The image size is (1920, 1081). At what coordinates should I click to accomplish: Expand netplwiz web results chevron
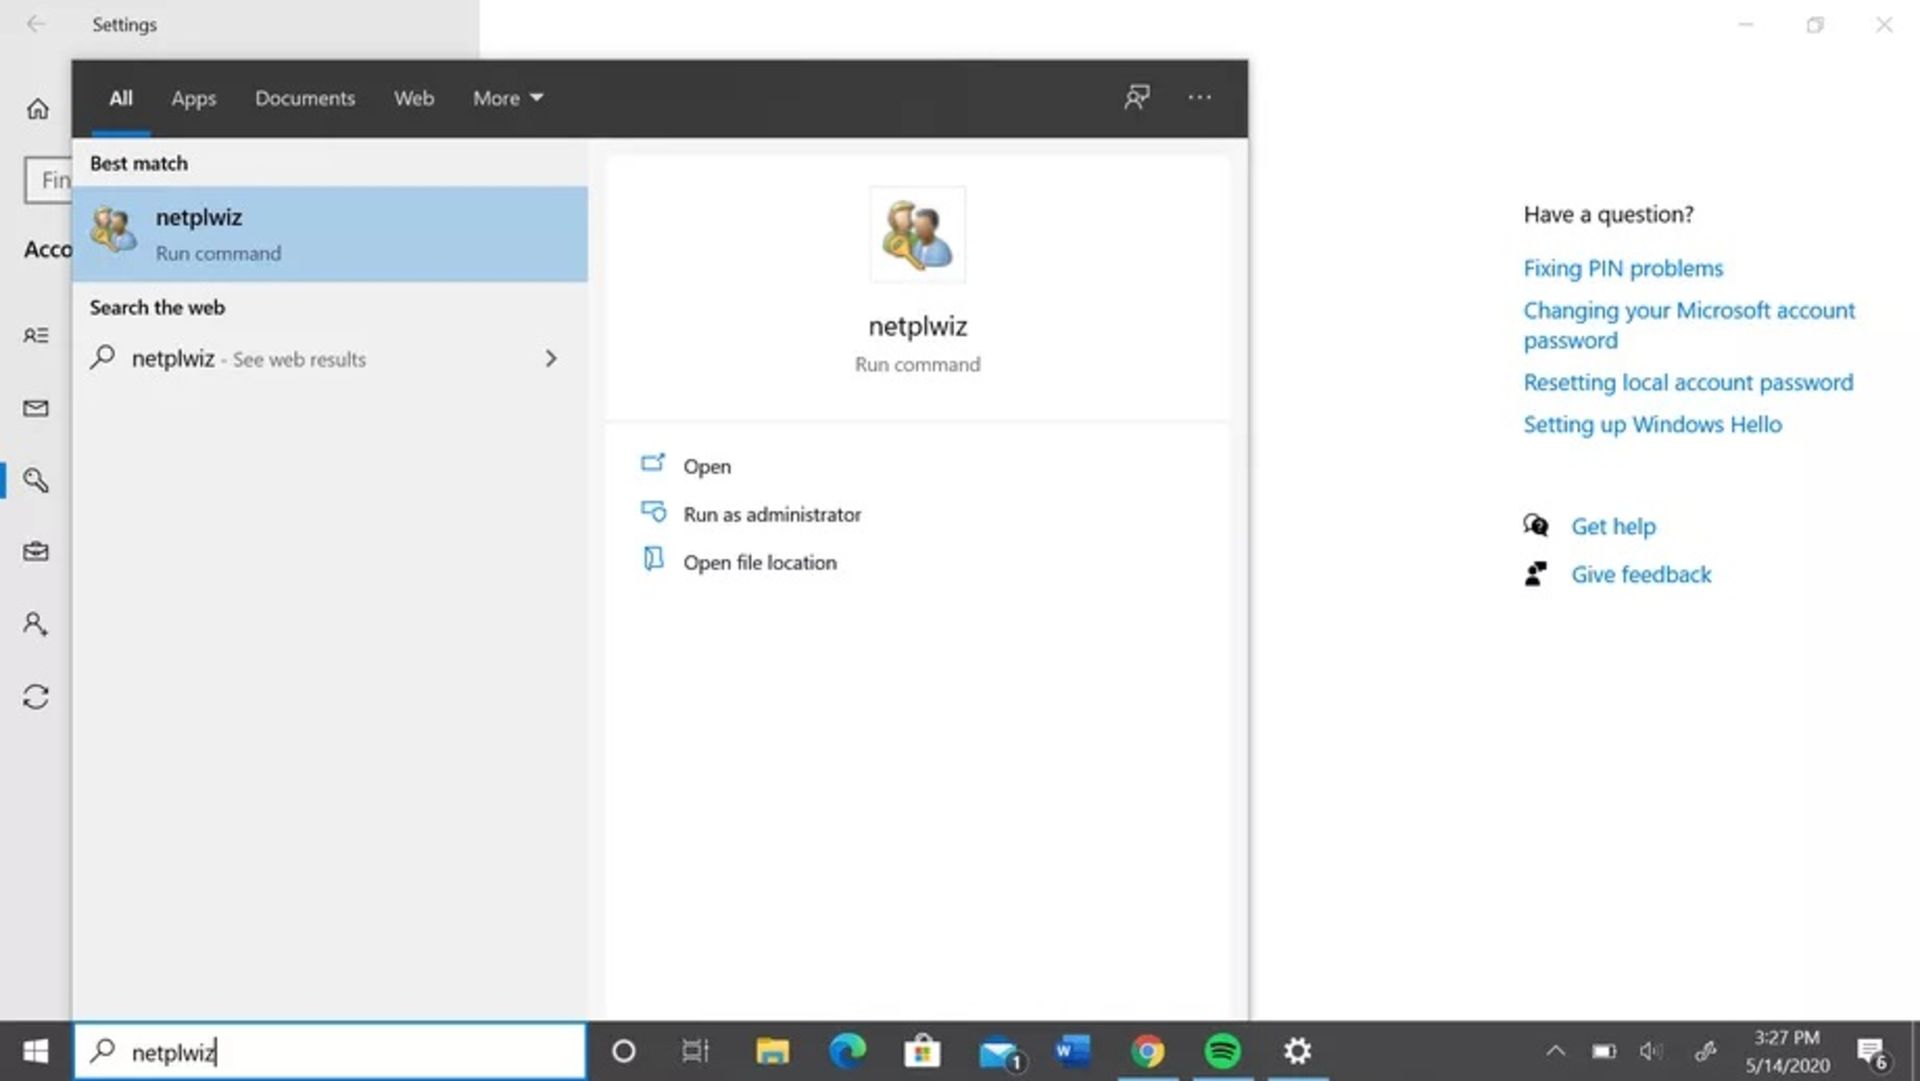(551, 358)
